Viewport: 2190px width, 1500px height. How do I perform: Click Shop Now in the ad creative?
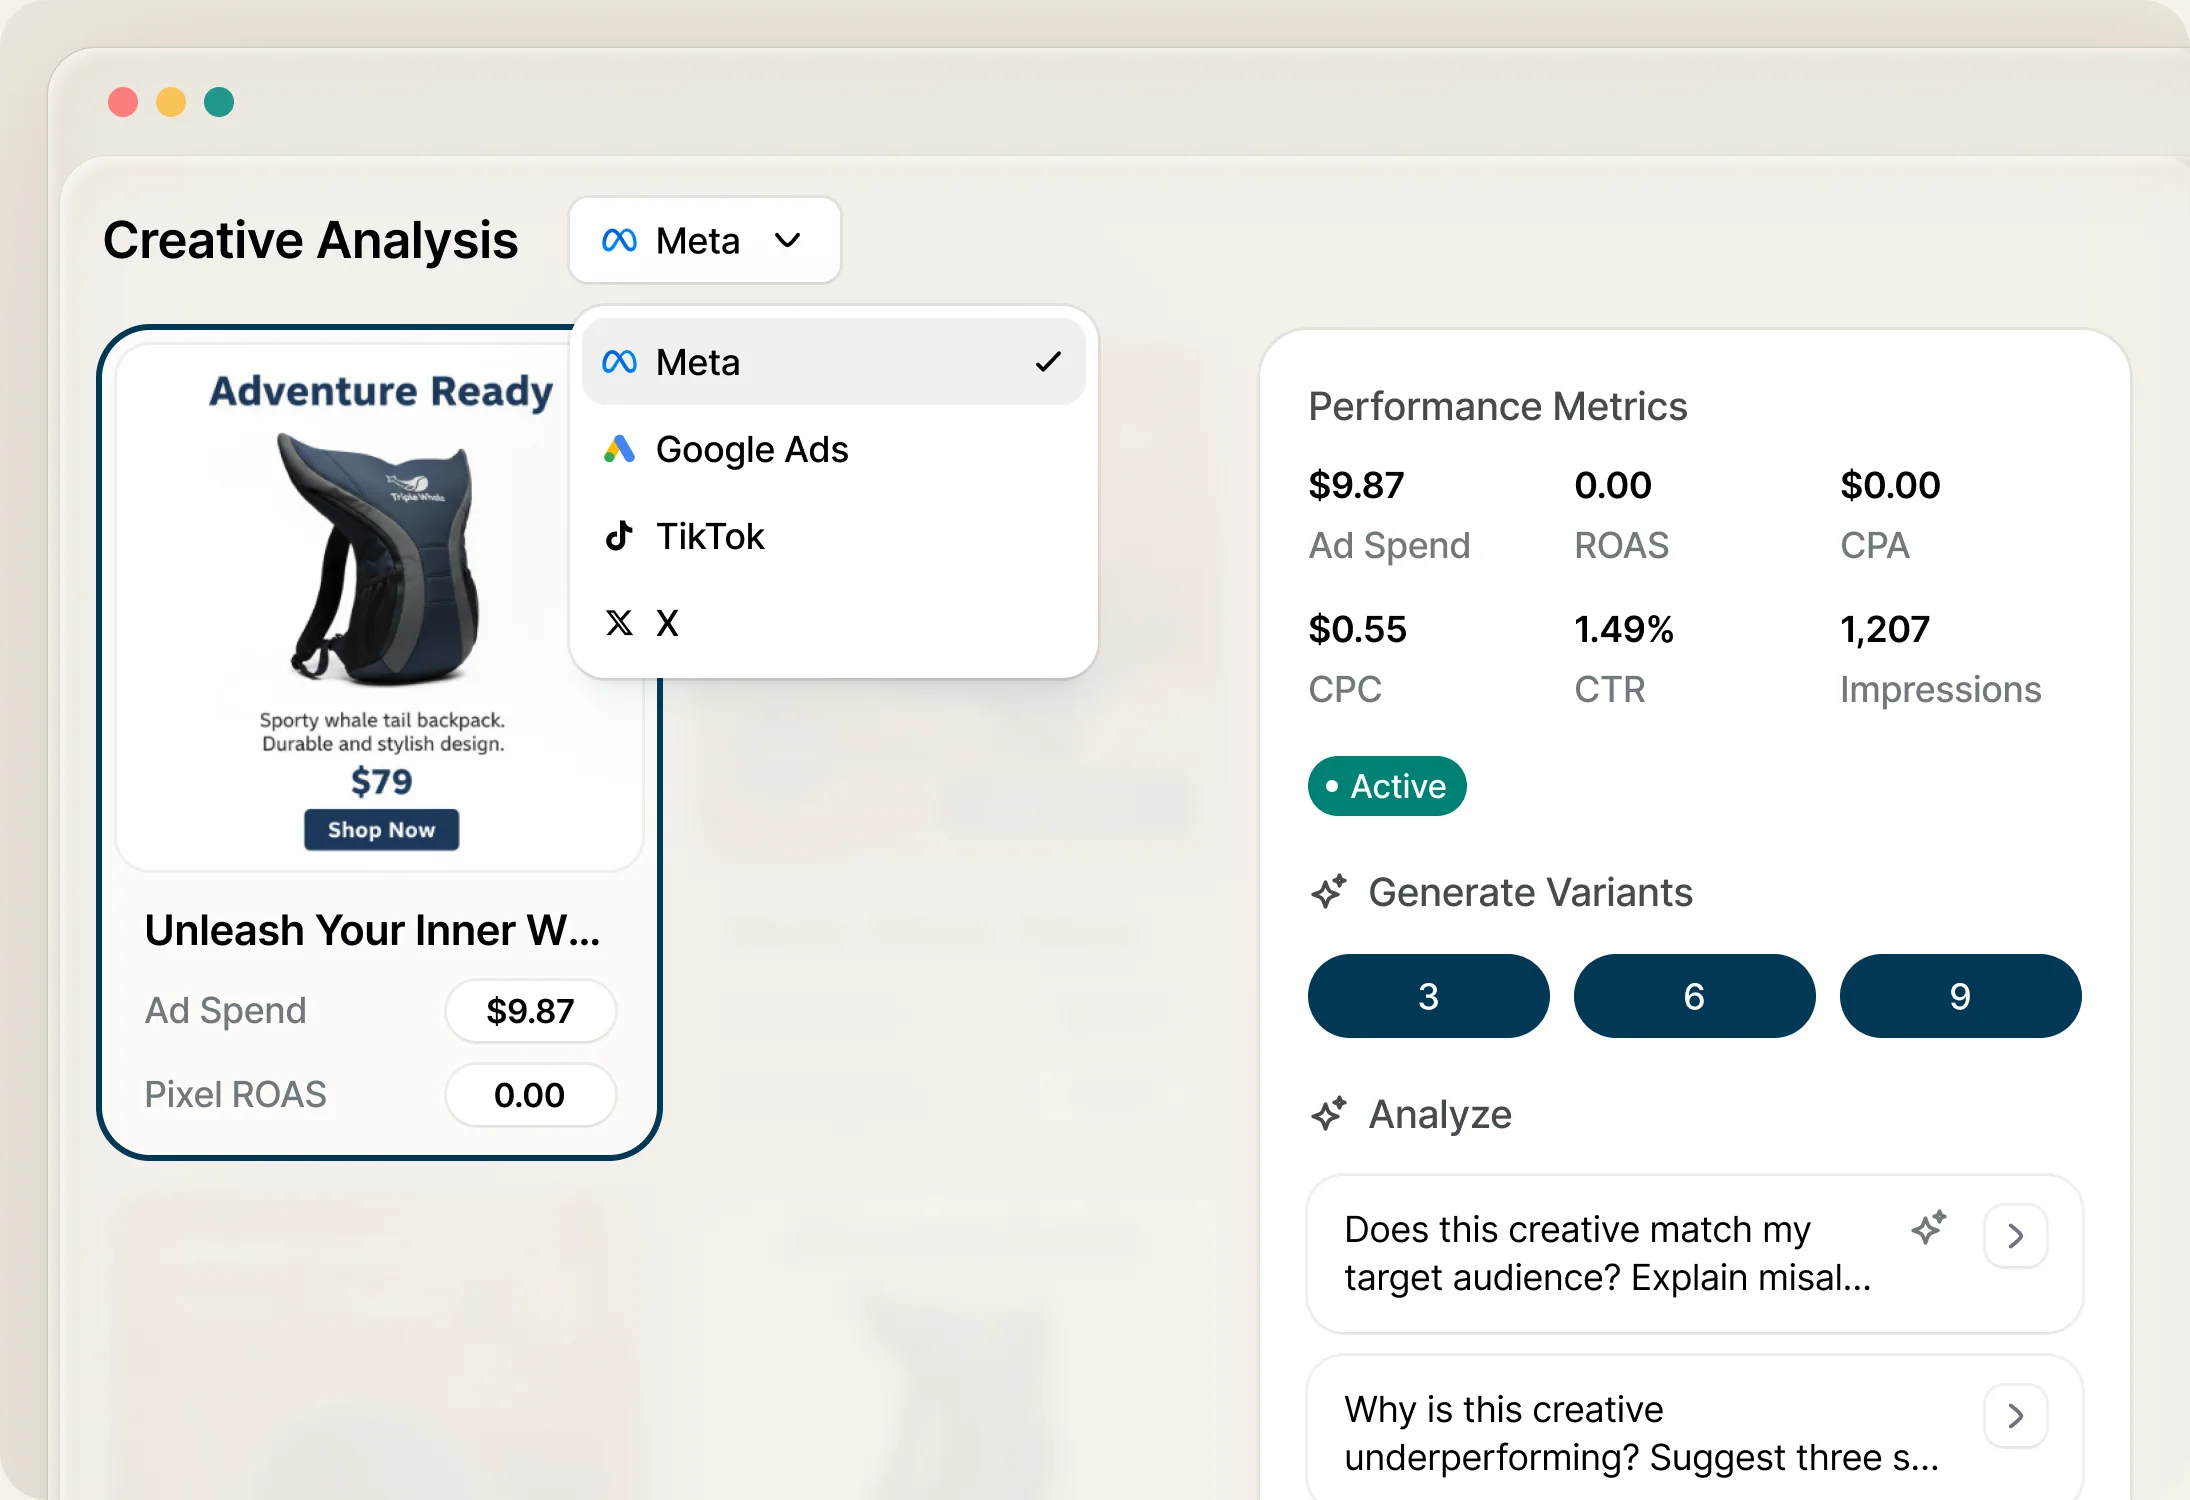[381, 830]
